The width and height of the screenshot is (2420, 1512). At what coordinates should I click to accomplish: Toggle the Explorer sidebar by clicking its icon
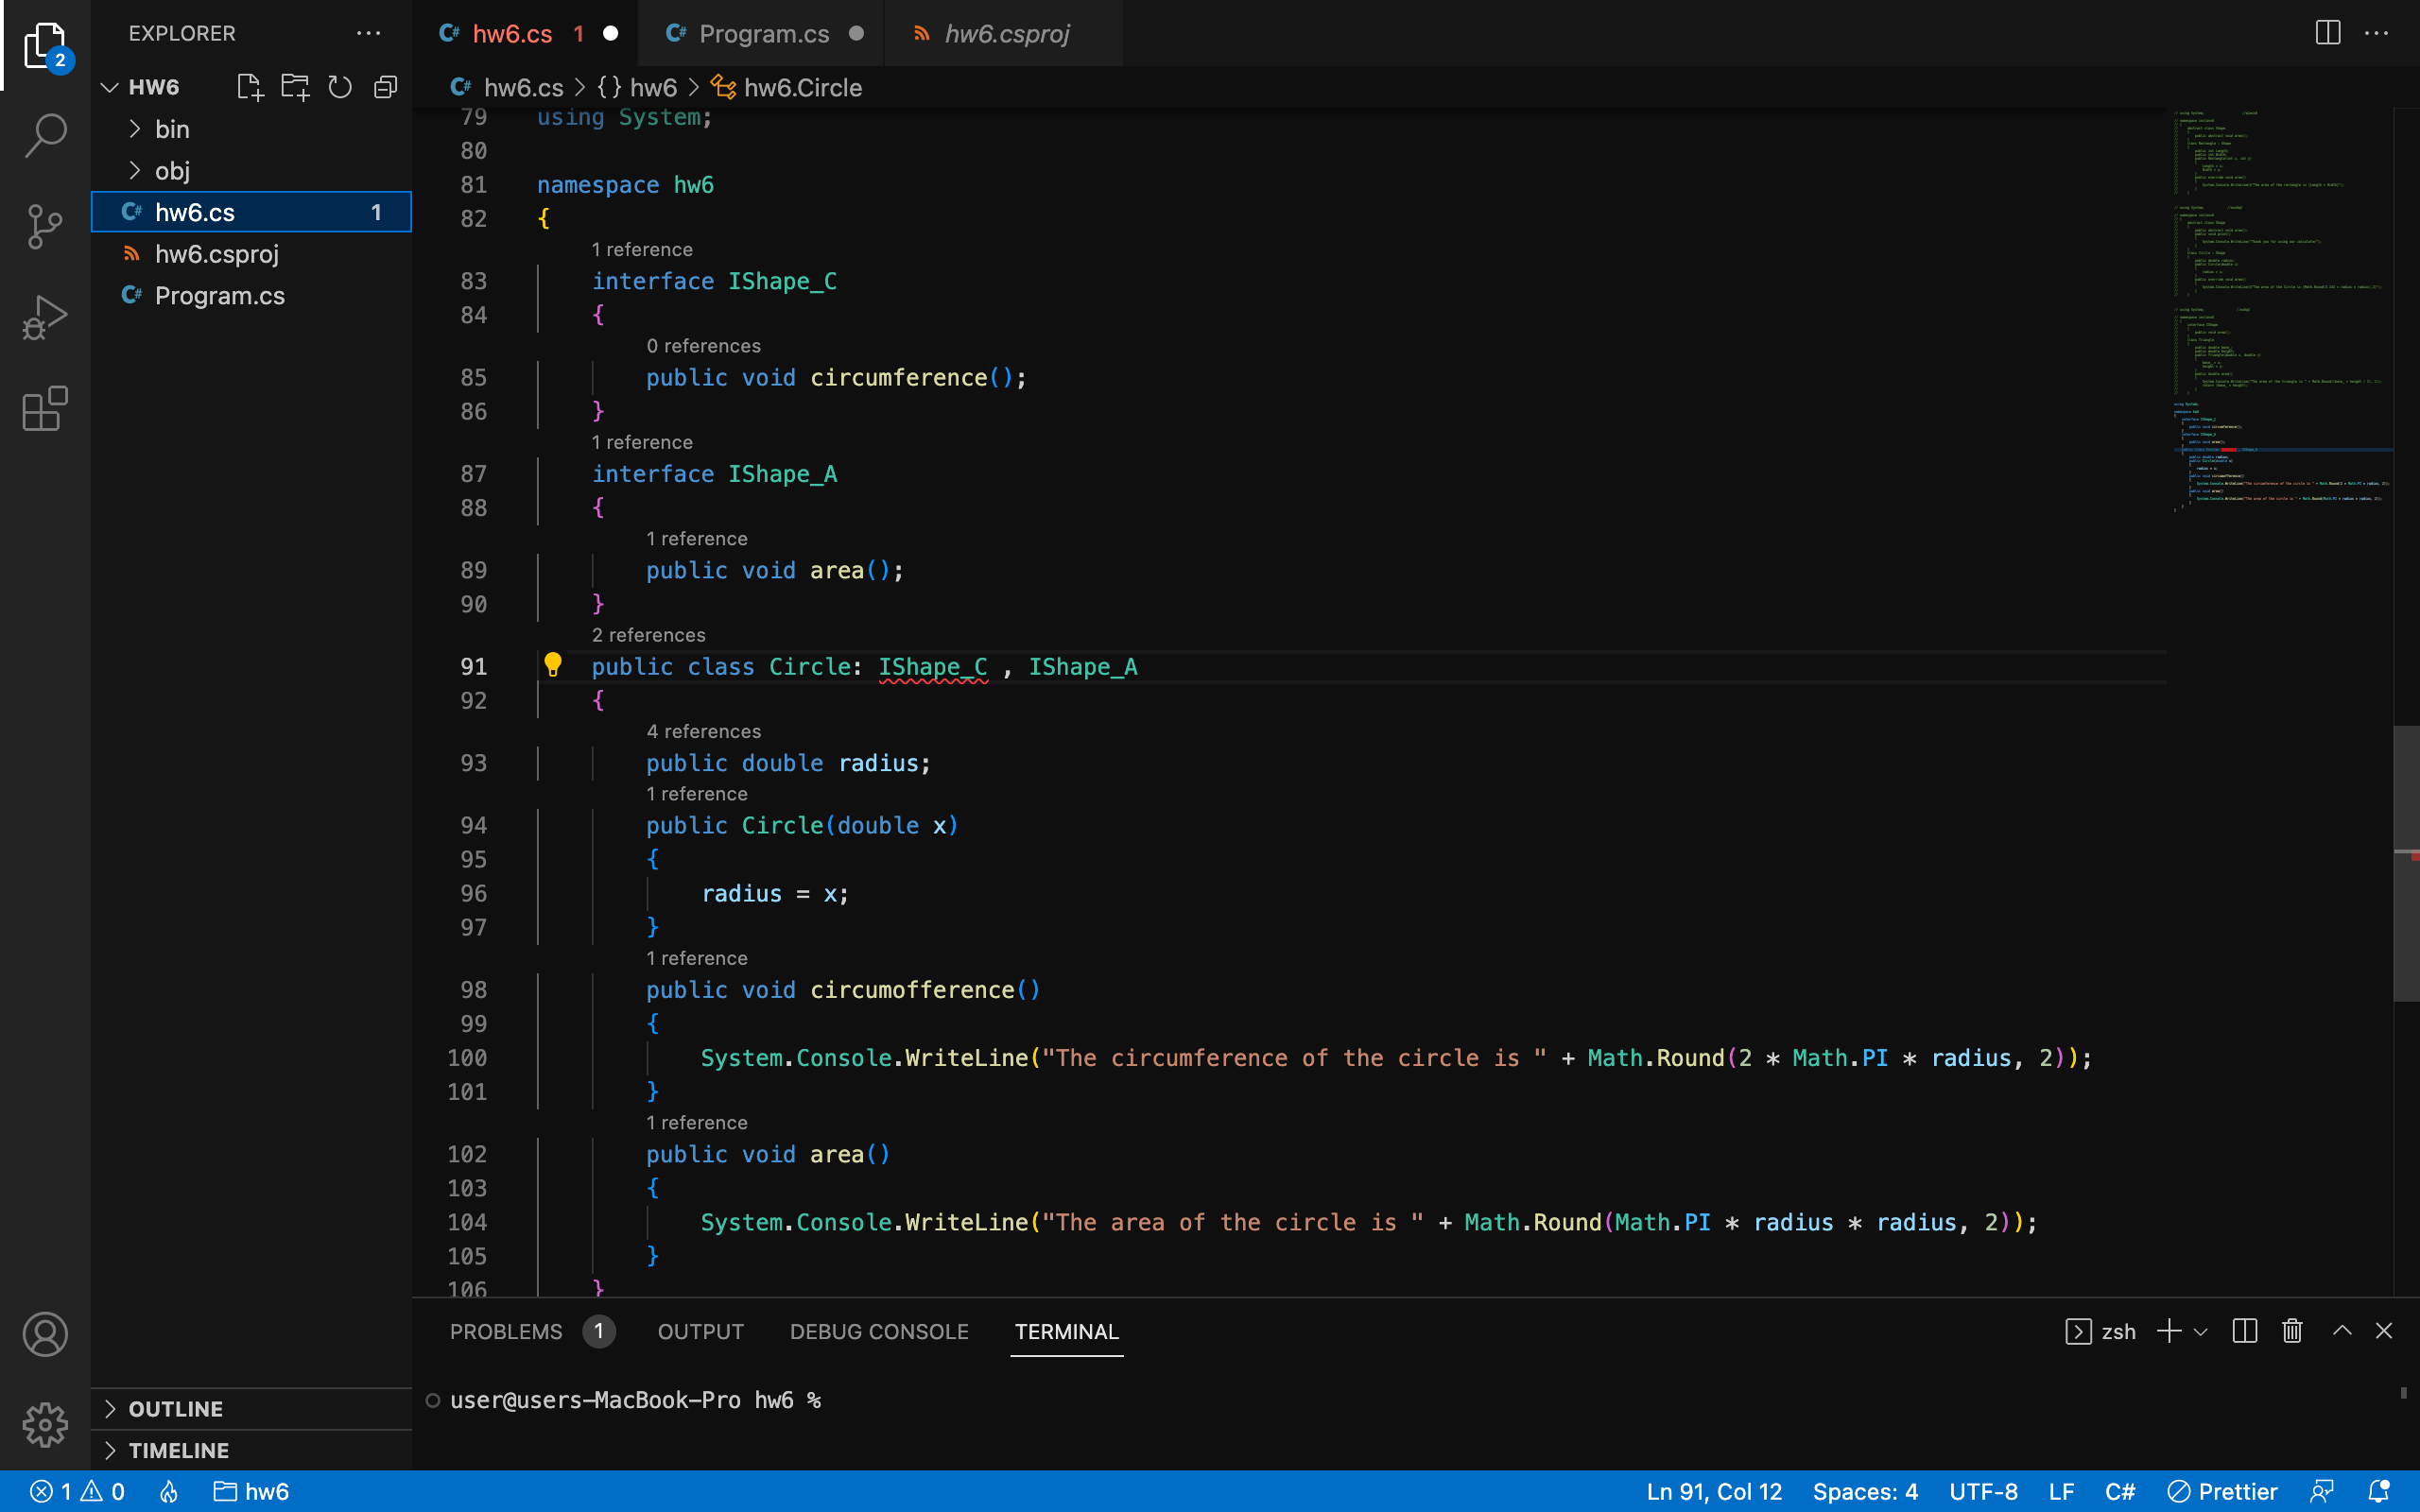(x=44, y=45)
